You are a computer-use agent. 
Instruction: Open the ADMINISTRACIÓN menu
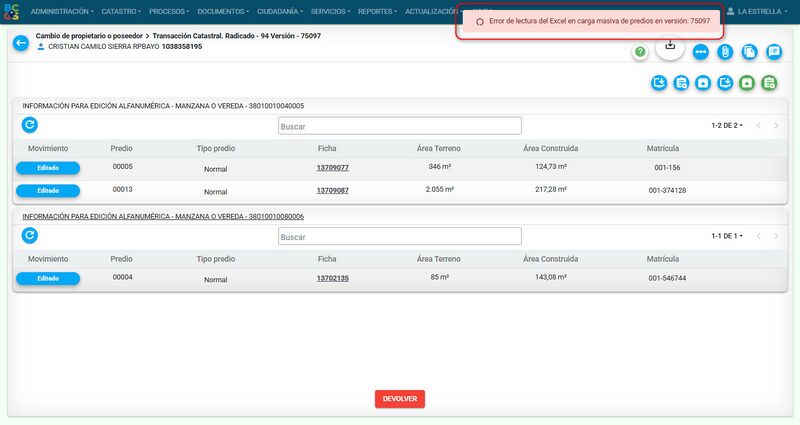(62, 11)
